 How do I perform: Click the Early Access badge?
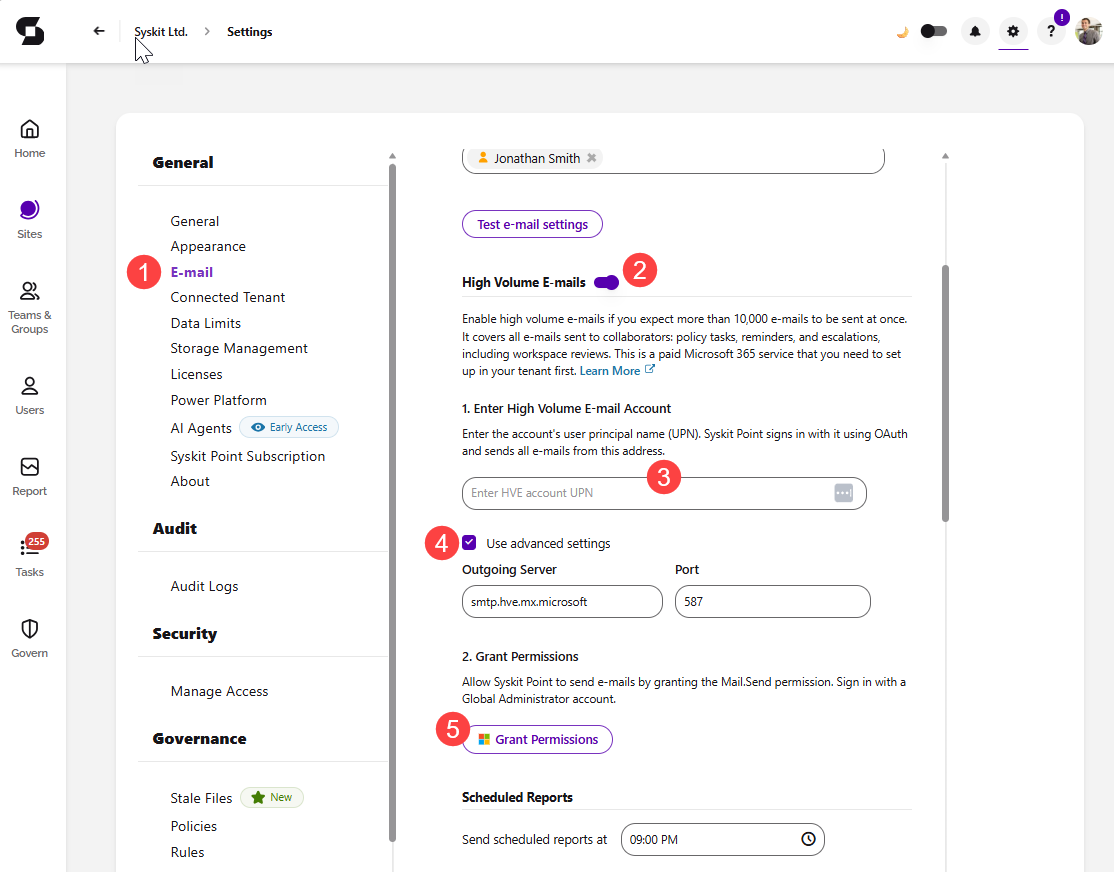click(289, 427)
